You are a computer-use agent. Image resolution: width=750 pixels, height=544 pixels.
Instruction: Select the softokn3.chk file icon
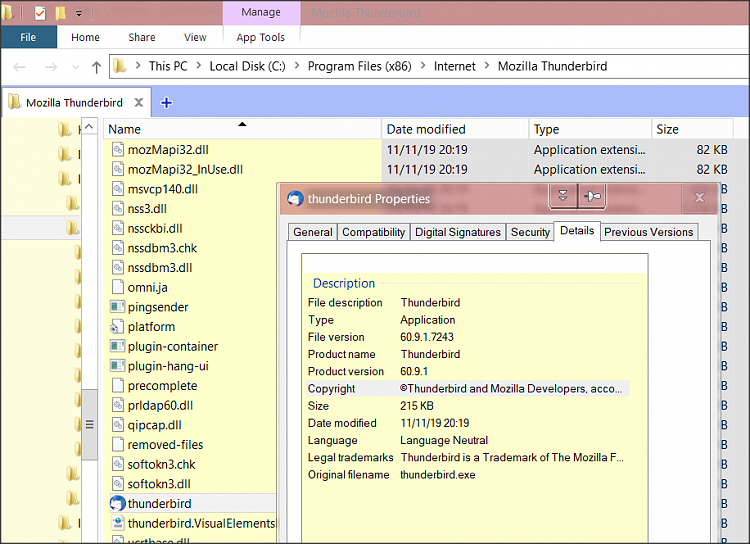click(x=118, y=464)
